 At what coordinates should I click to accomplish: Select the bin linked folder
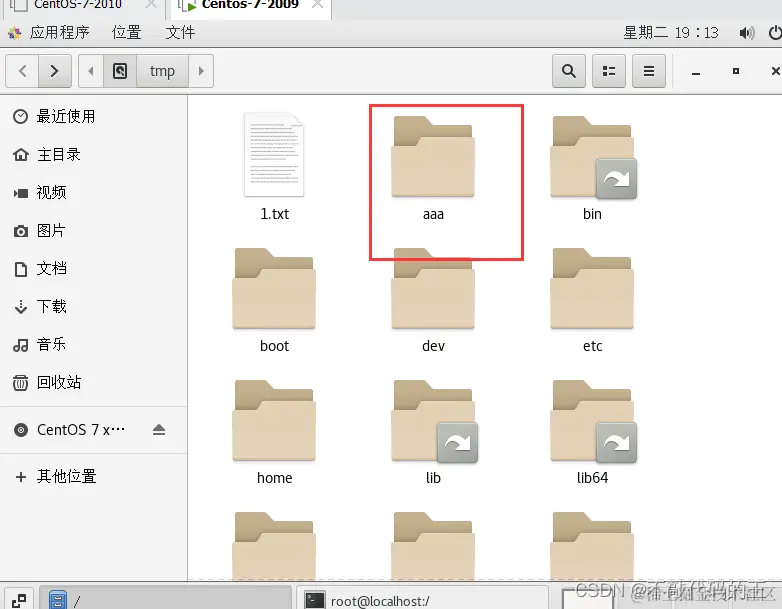tap(592, 157)
